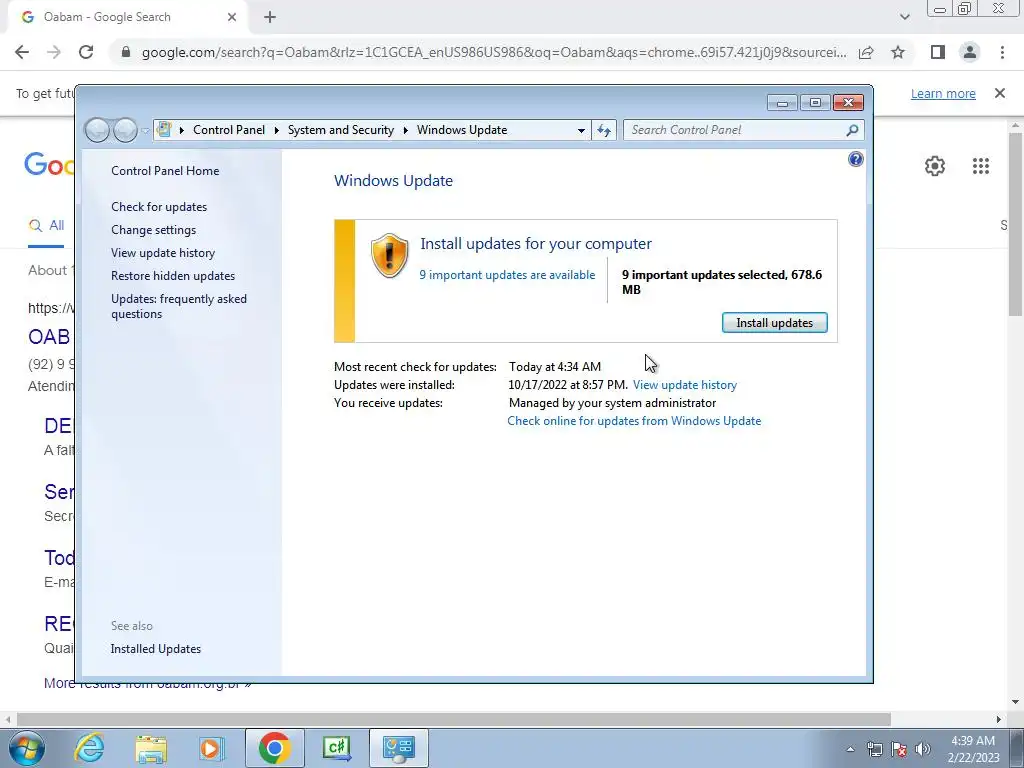Dismiss the Chrome notification bar
The height and width of the screenshot is (768, 1024).
[x=999, y=93]
